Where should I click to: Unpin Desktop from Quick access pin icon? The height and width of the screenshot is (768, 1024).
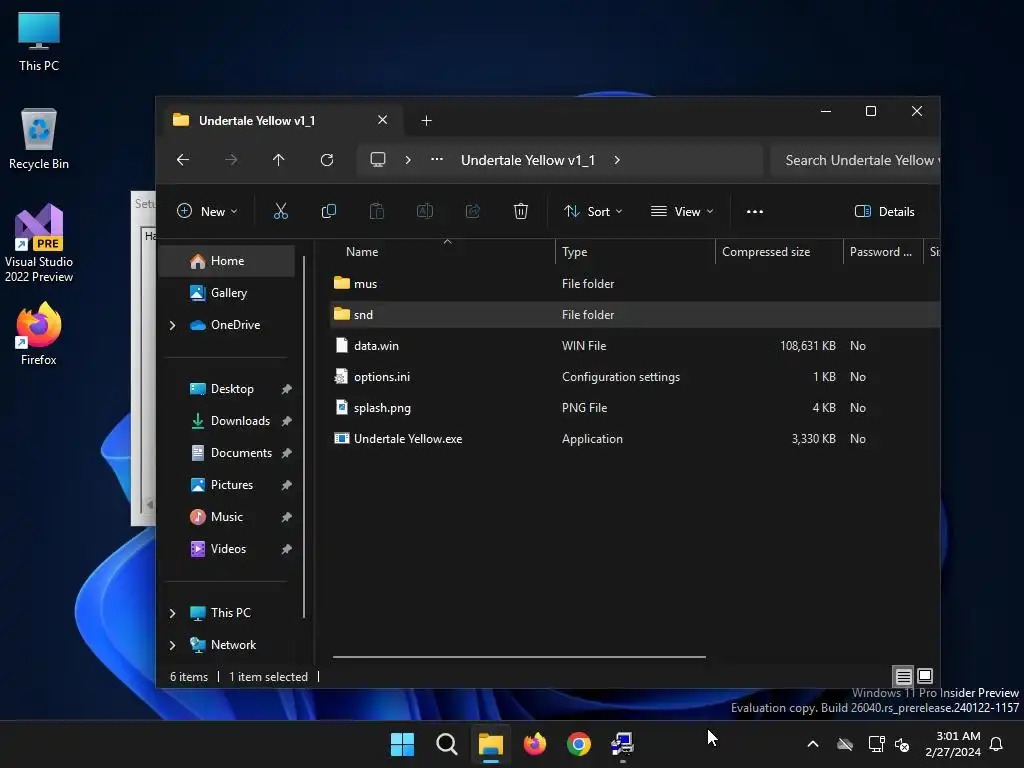click(x=287, y=389)
